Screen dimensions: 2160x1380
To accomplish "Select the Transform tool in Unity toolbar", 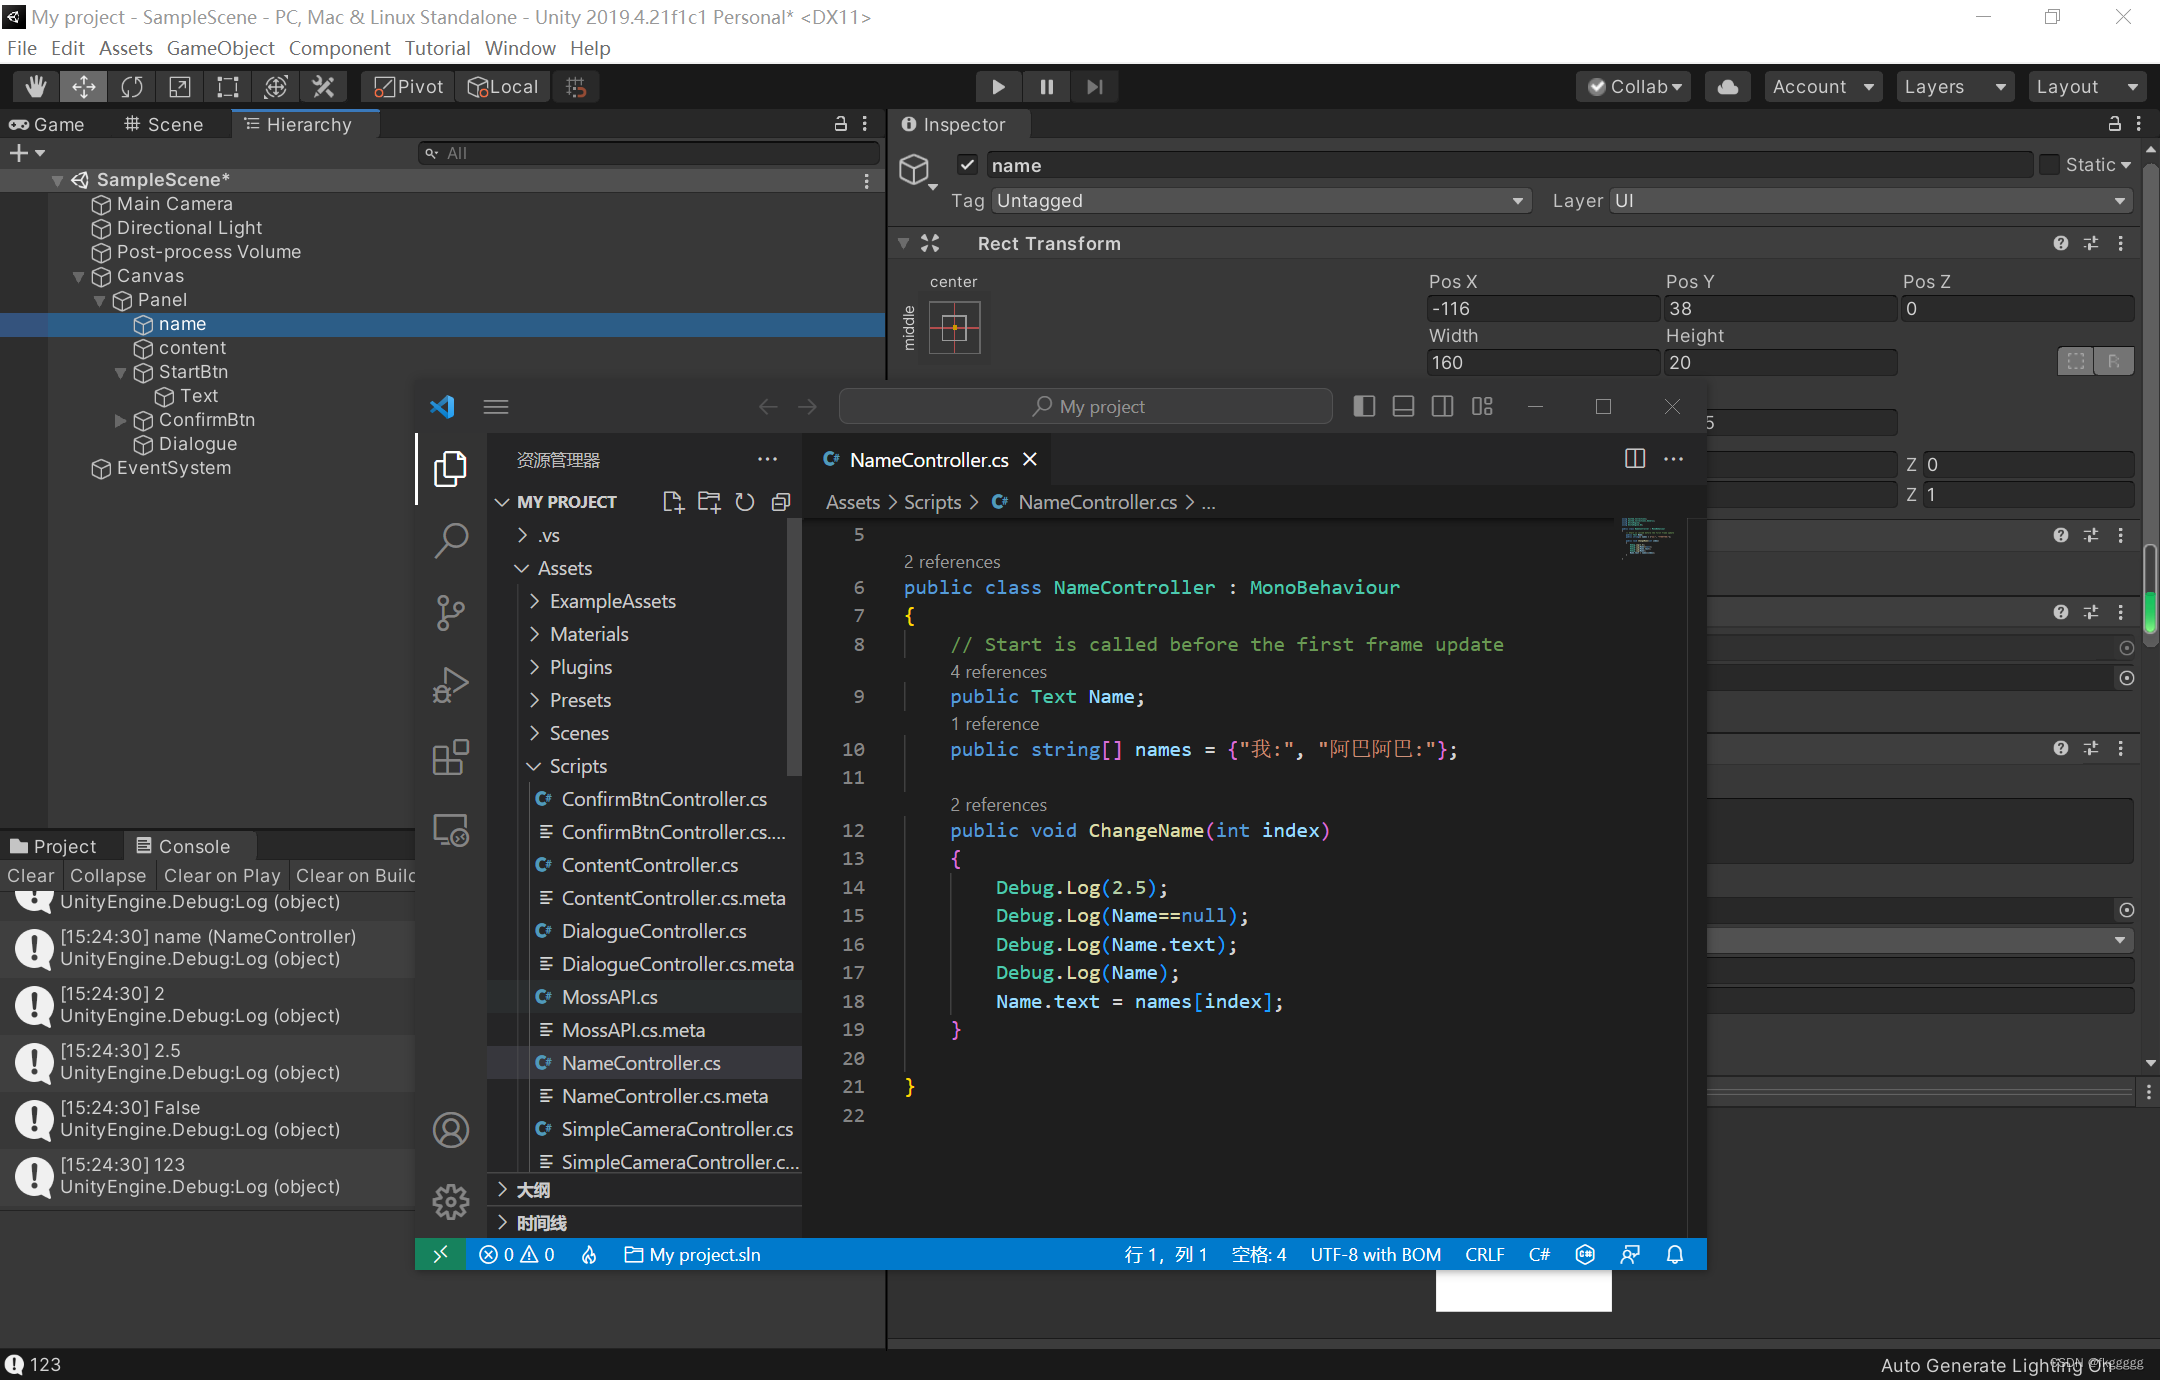I will tap(276, 87).
